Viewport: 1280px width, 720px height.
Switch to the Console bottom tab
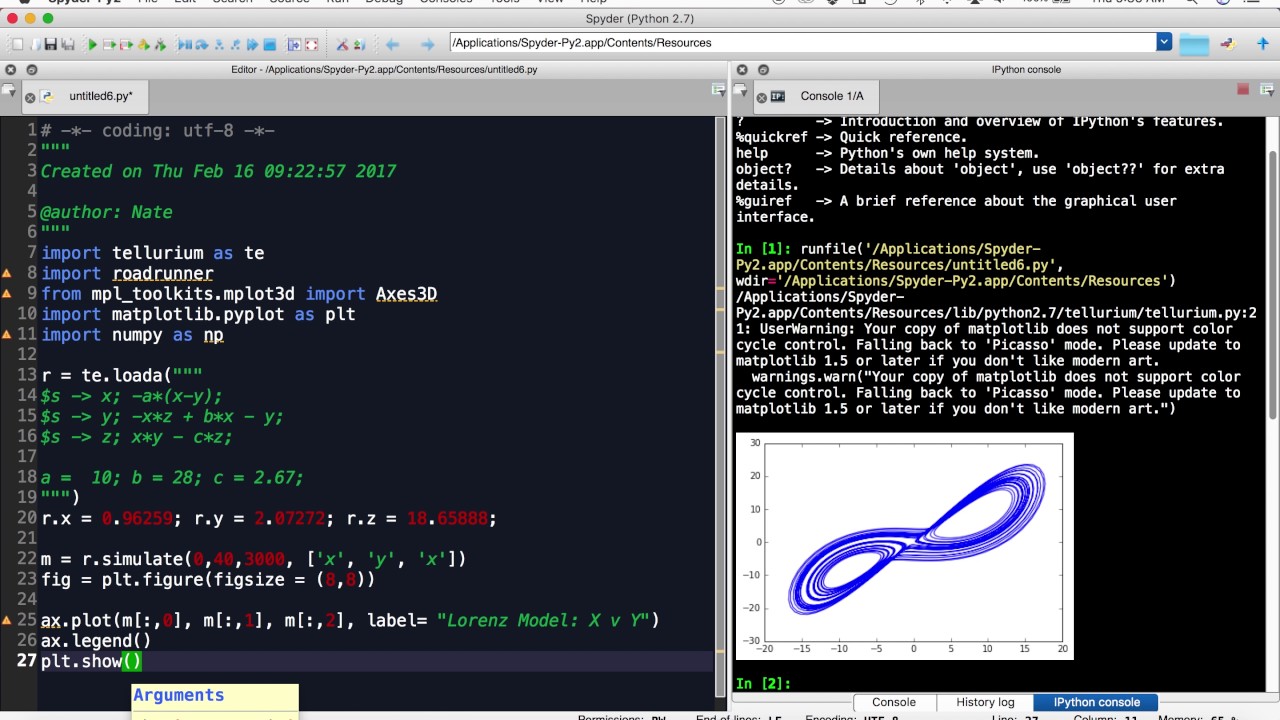point(893,702)
